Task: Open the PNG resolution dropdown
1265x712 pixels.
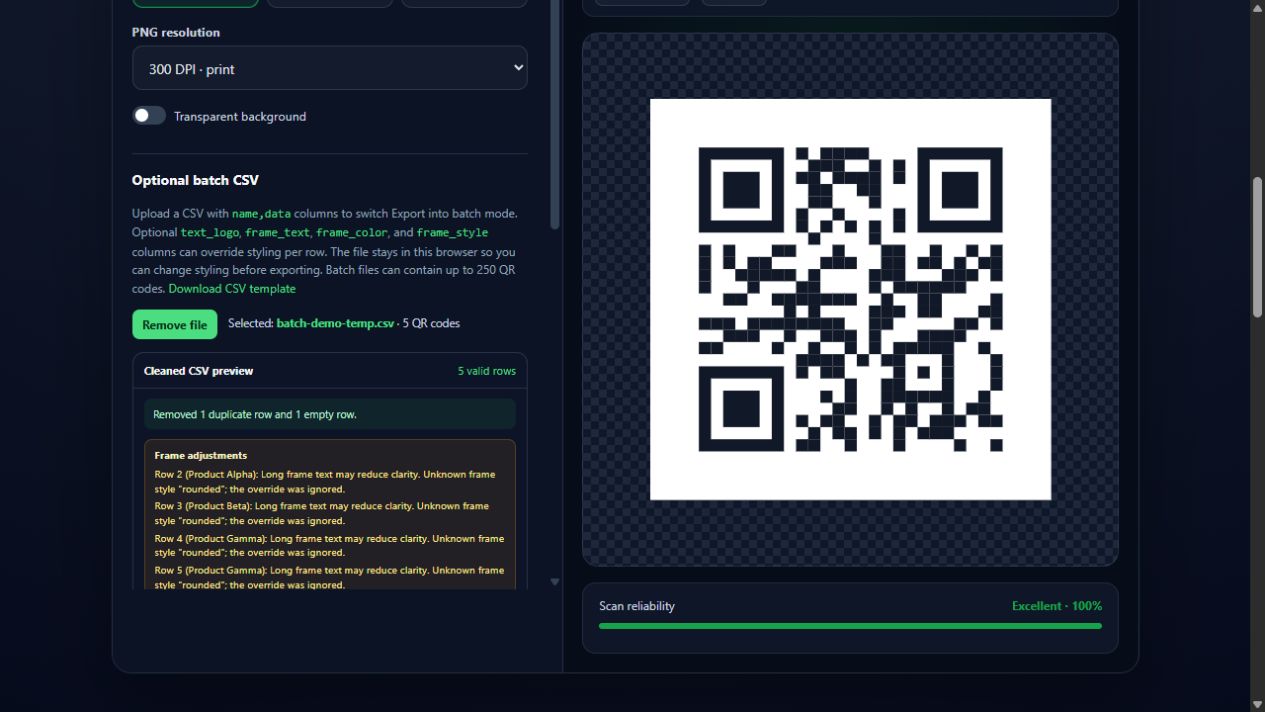Action: [x=329, y=68]
